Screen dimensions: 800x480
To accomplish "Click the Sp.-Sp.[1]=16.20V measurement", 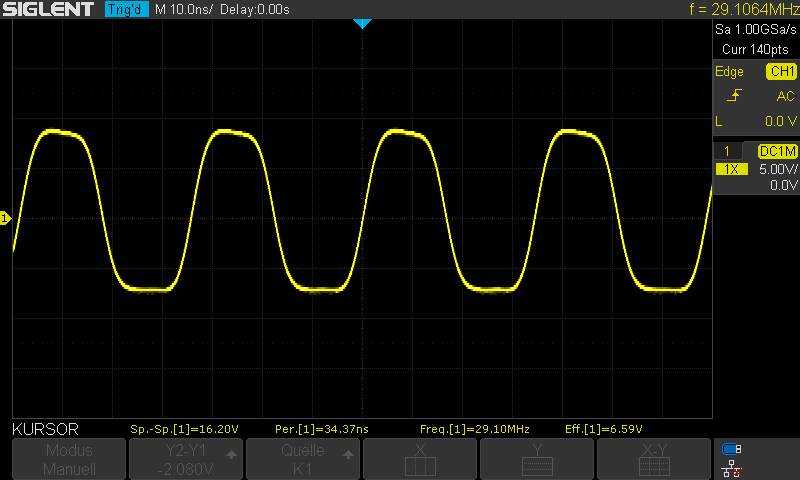I will pyautogui.click(x=184, y=429).
